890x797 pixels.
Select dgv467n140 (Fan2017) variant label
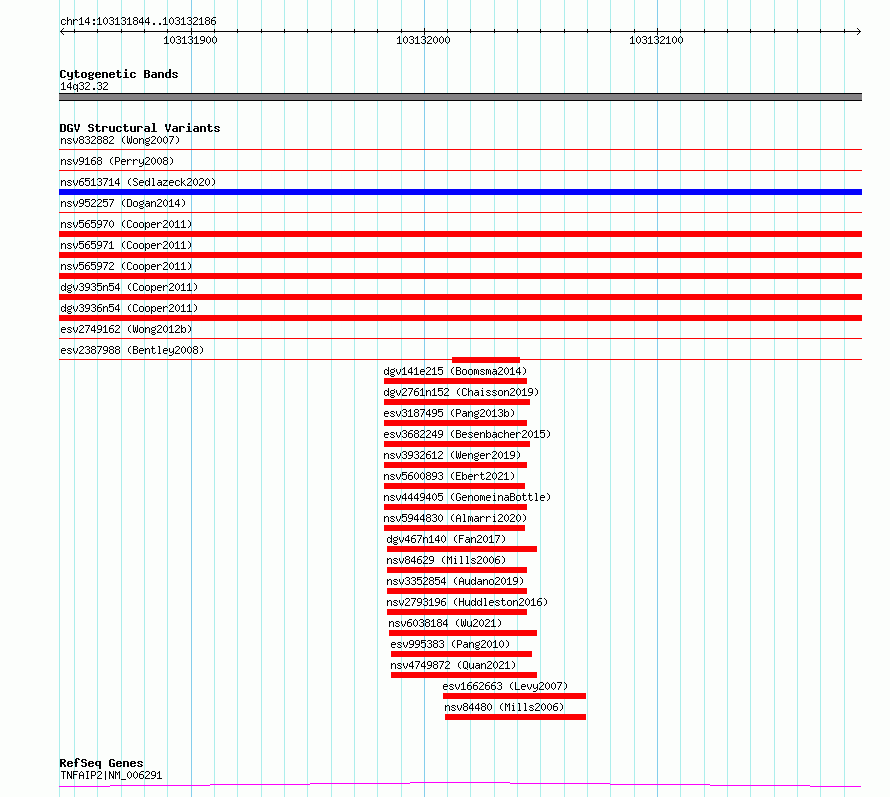click(446, 539)
